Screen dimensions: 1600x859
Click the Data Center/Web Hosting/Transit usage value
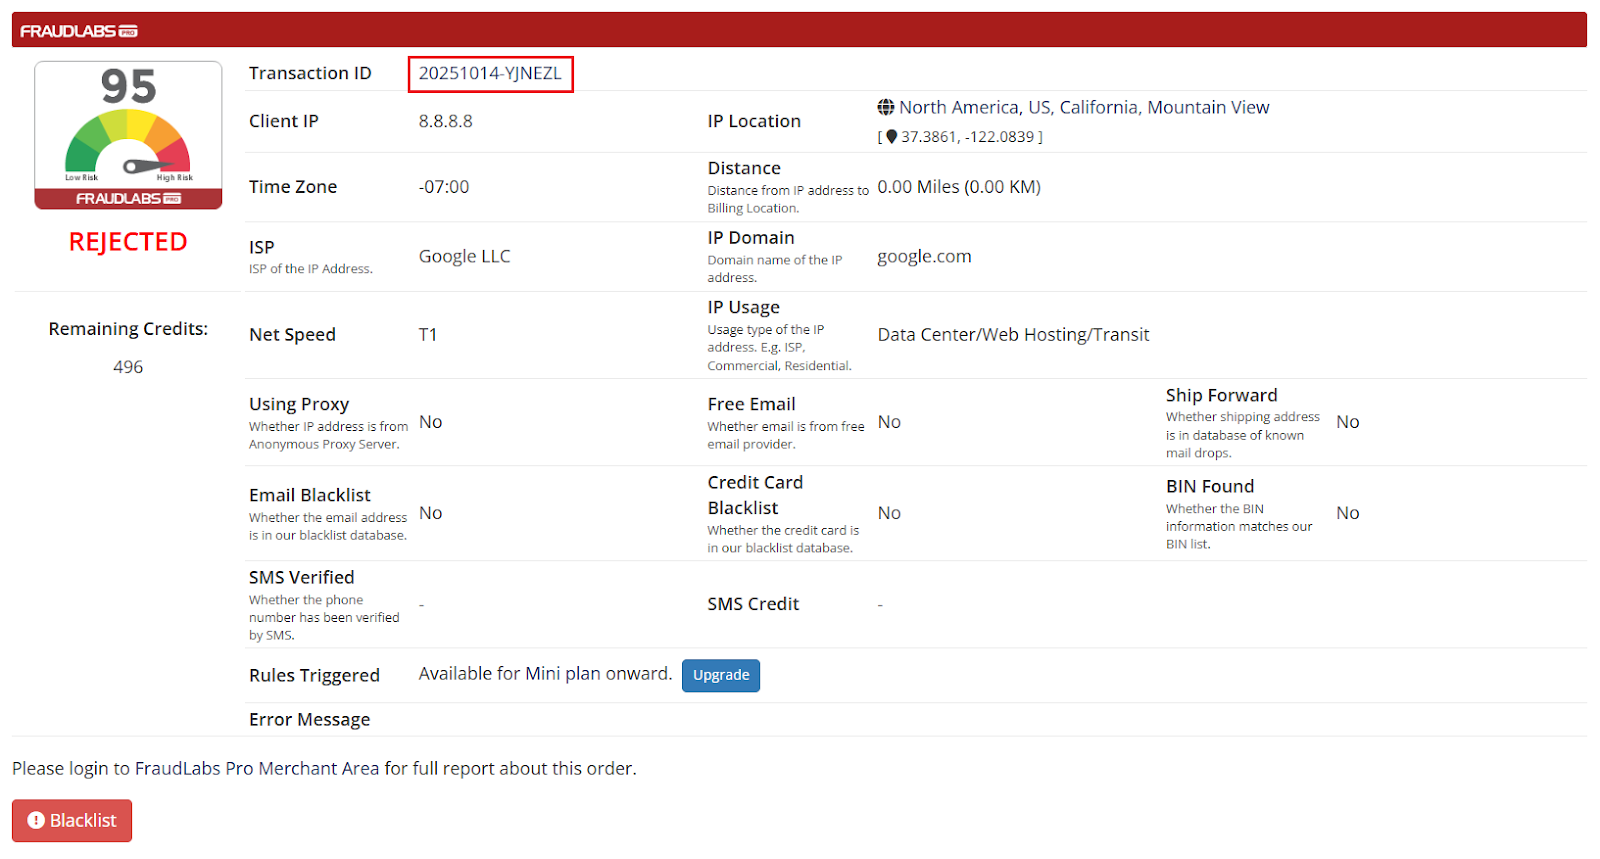pos(1013,335)
